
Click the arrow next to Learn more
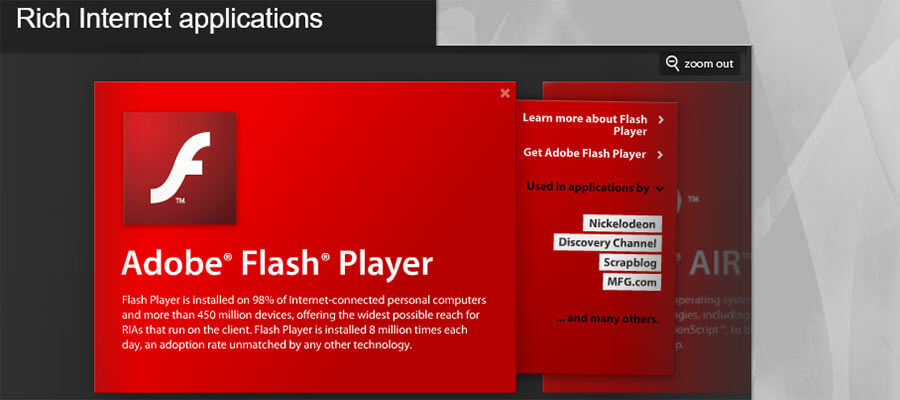(661, 120)
